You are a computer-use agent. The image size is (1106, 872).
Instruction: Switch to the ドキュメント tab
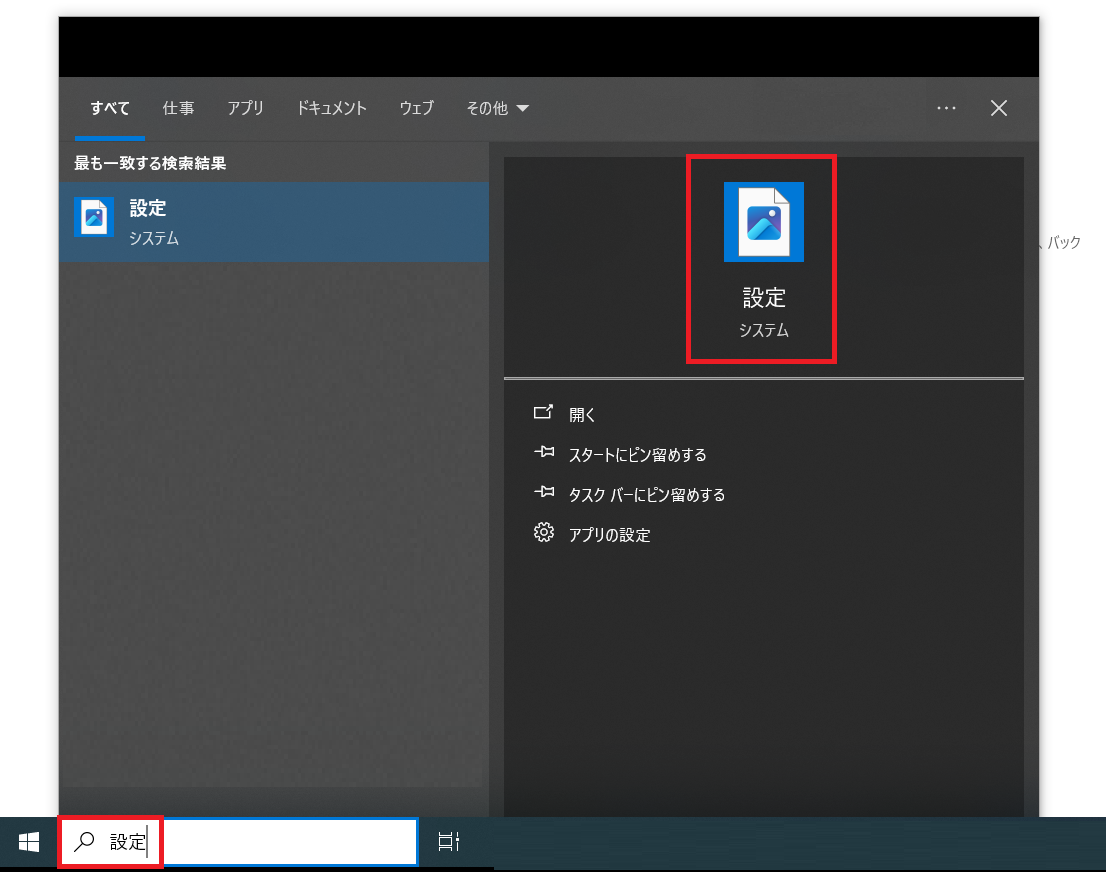[x=332, y=108]
